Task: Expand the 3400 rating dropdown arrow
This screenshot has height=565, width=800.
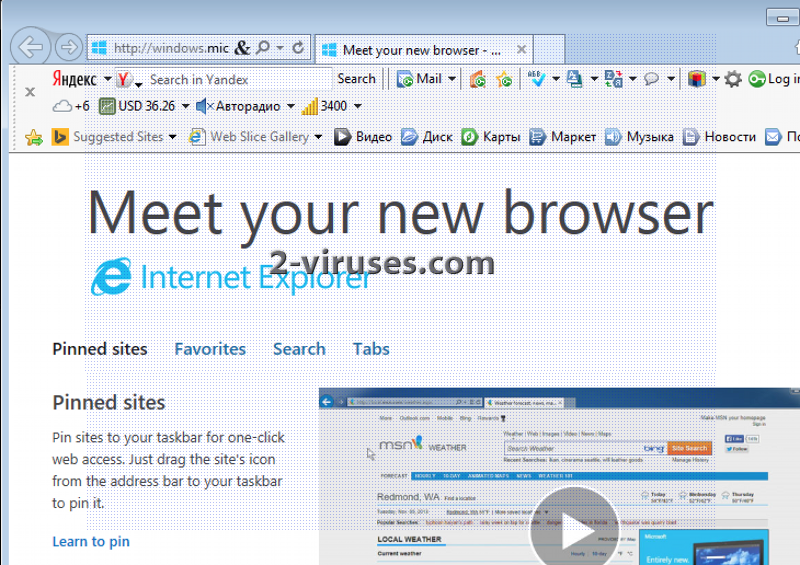Action: (358, 106)
